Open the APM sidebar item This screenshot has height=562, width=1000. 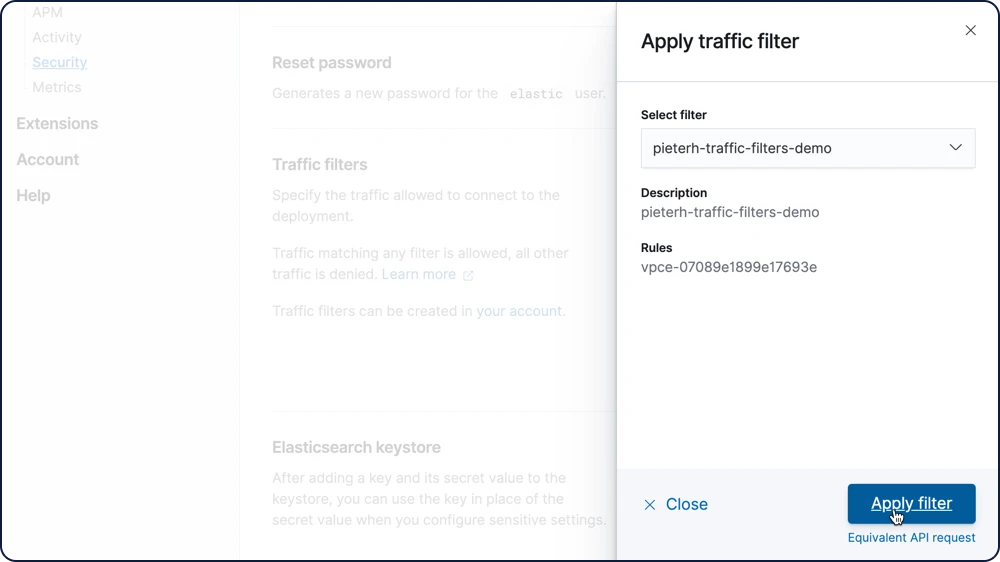click(x=47, y=12)
